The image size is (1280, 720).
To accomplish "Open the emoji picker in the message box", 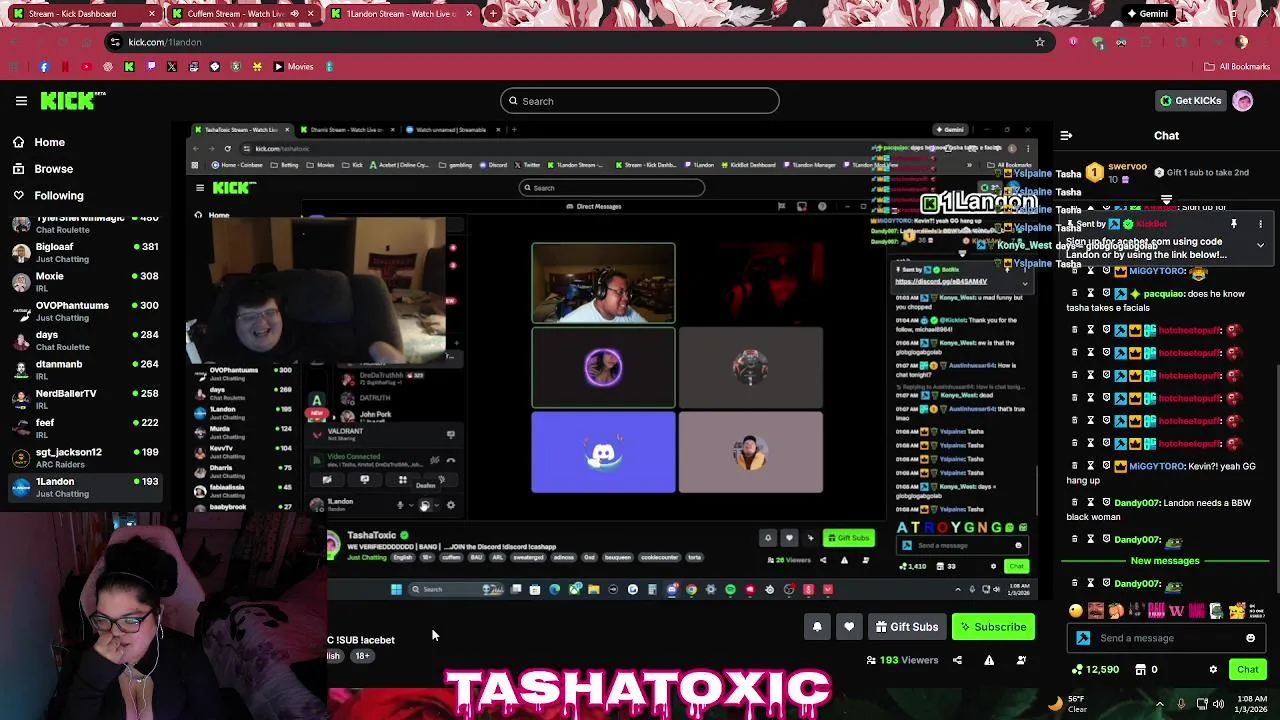I will point(1250,638).
